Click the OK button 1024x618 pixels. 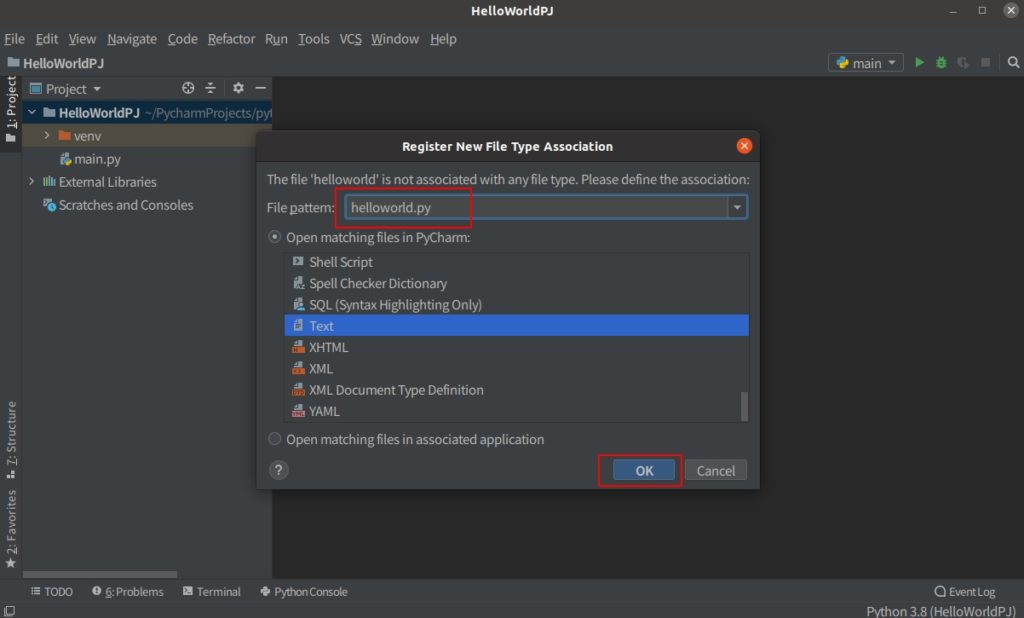tap(644, 471)
